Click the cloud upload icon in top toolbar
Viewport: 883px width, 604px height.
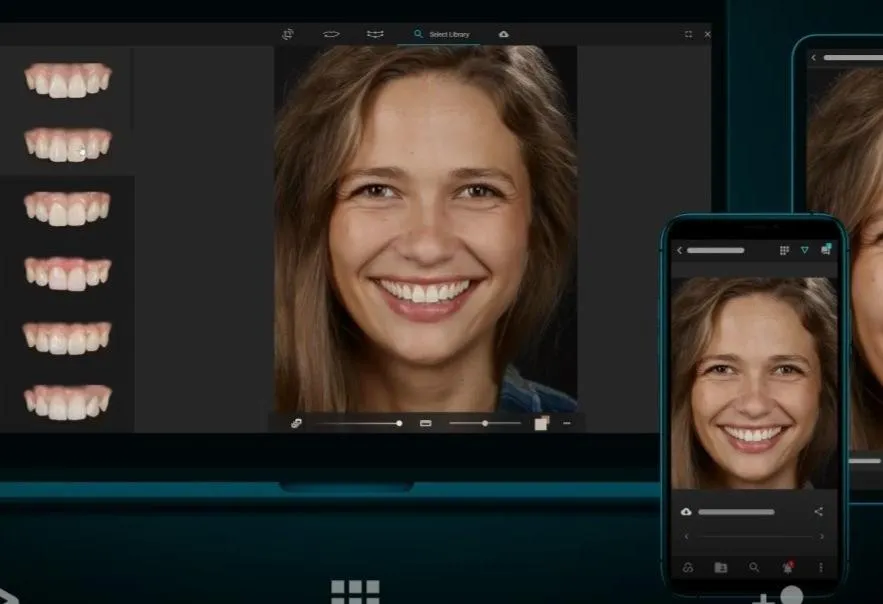pos(503,34)
